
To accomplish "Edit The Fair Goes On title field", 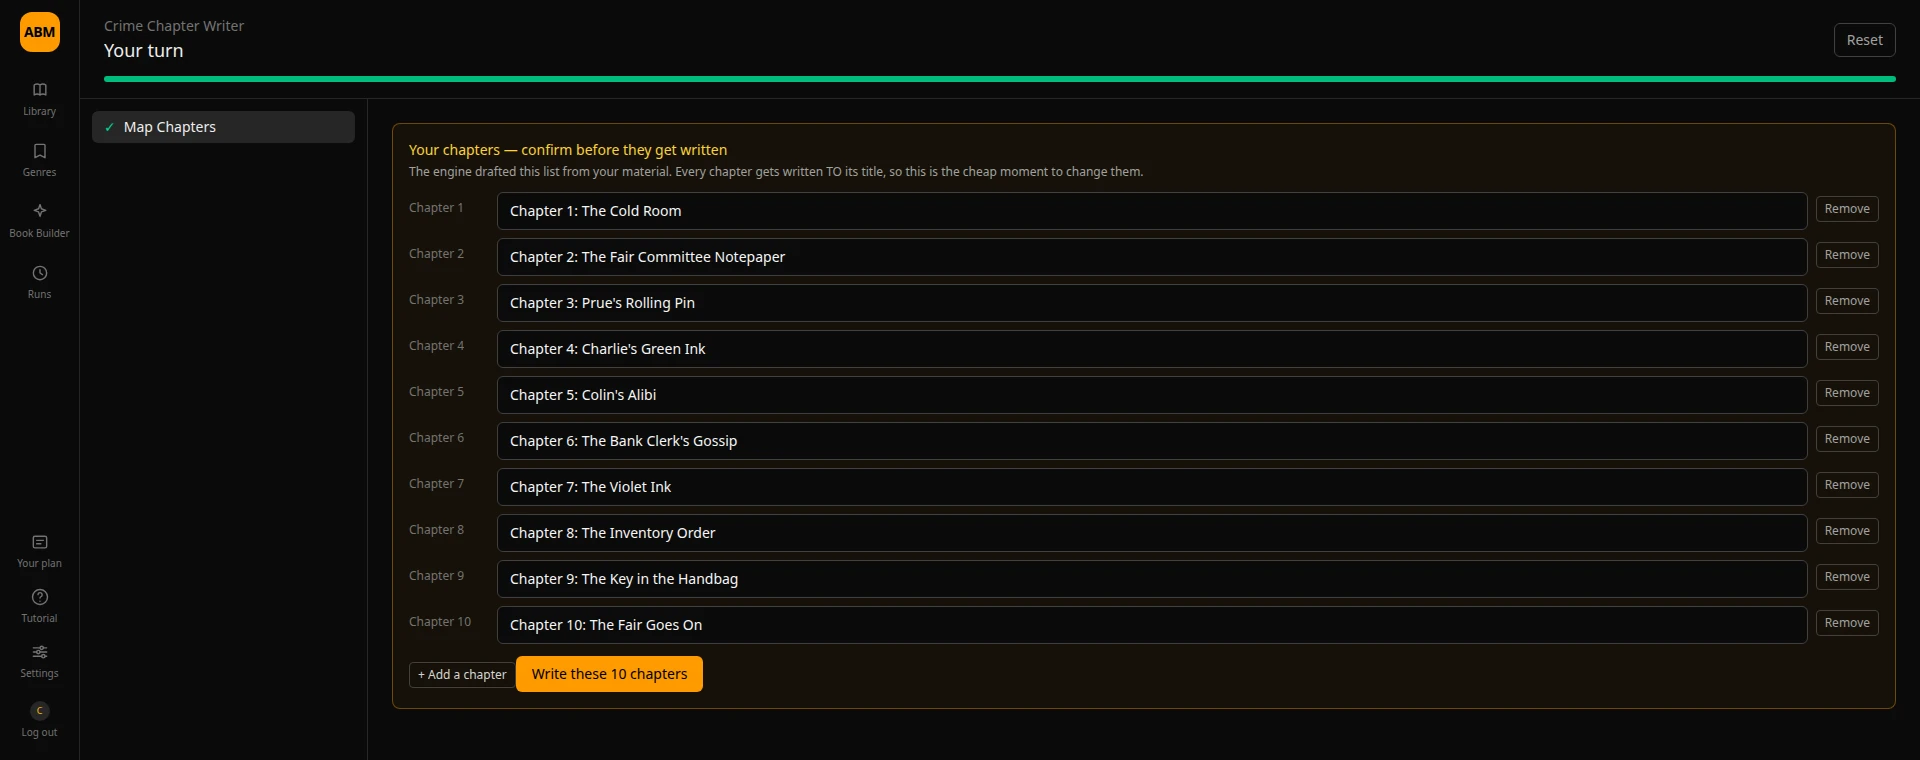I will click(1152, 625).
